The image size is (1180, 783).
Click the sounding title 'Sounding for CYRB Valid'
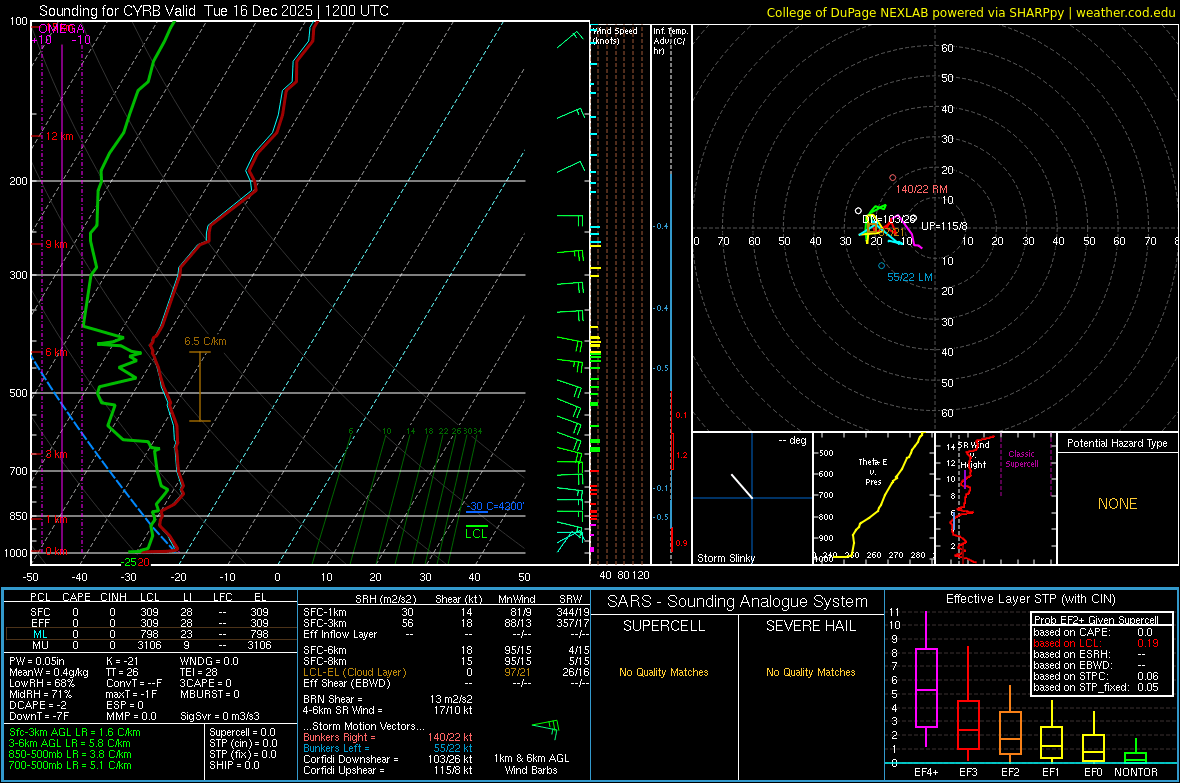(117, 11)
